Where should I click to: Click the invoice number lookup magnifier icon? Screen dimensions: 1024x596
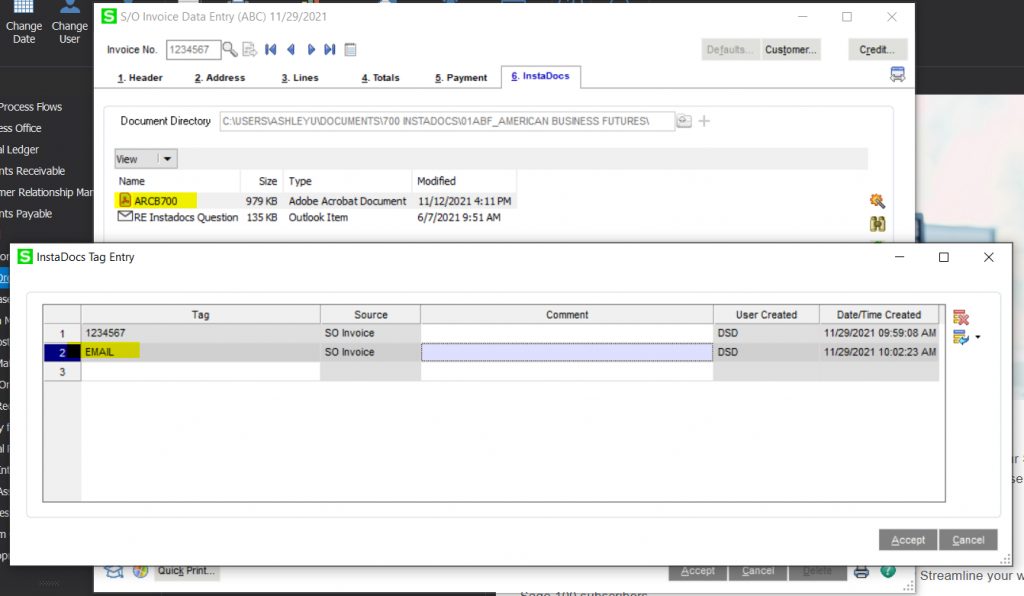point(230,49)
